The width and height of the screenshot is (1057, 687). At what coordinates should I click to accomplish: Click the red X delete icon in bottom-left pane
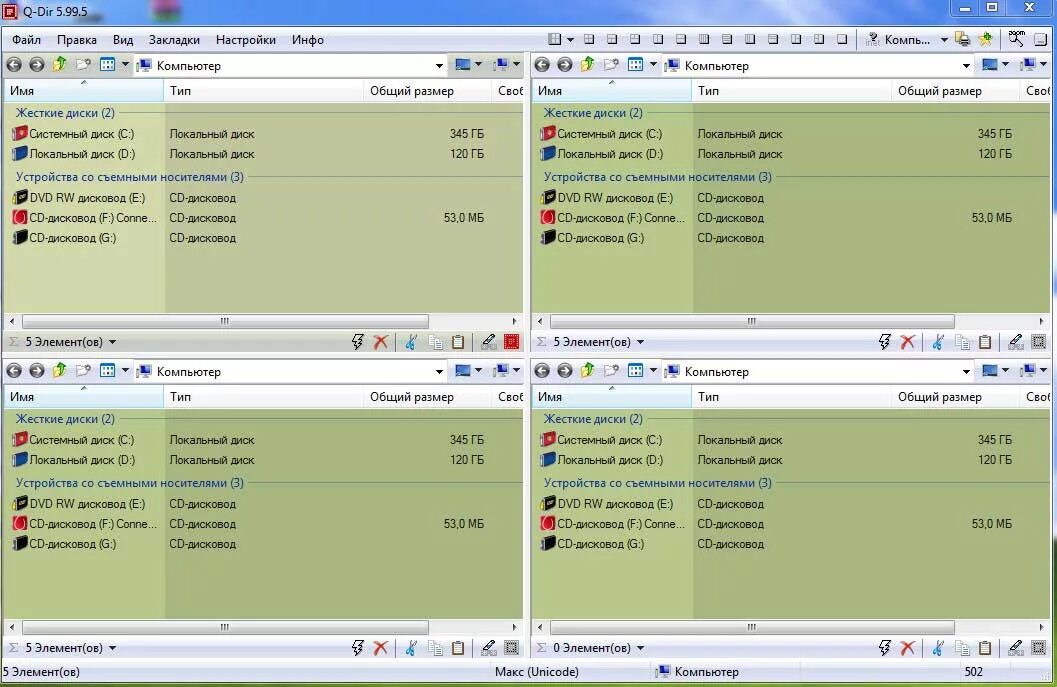(x=381, y=647)
